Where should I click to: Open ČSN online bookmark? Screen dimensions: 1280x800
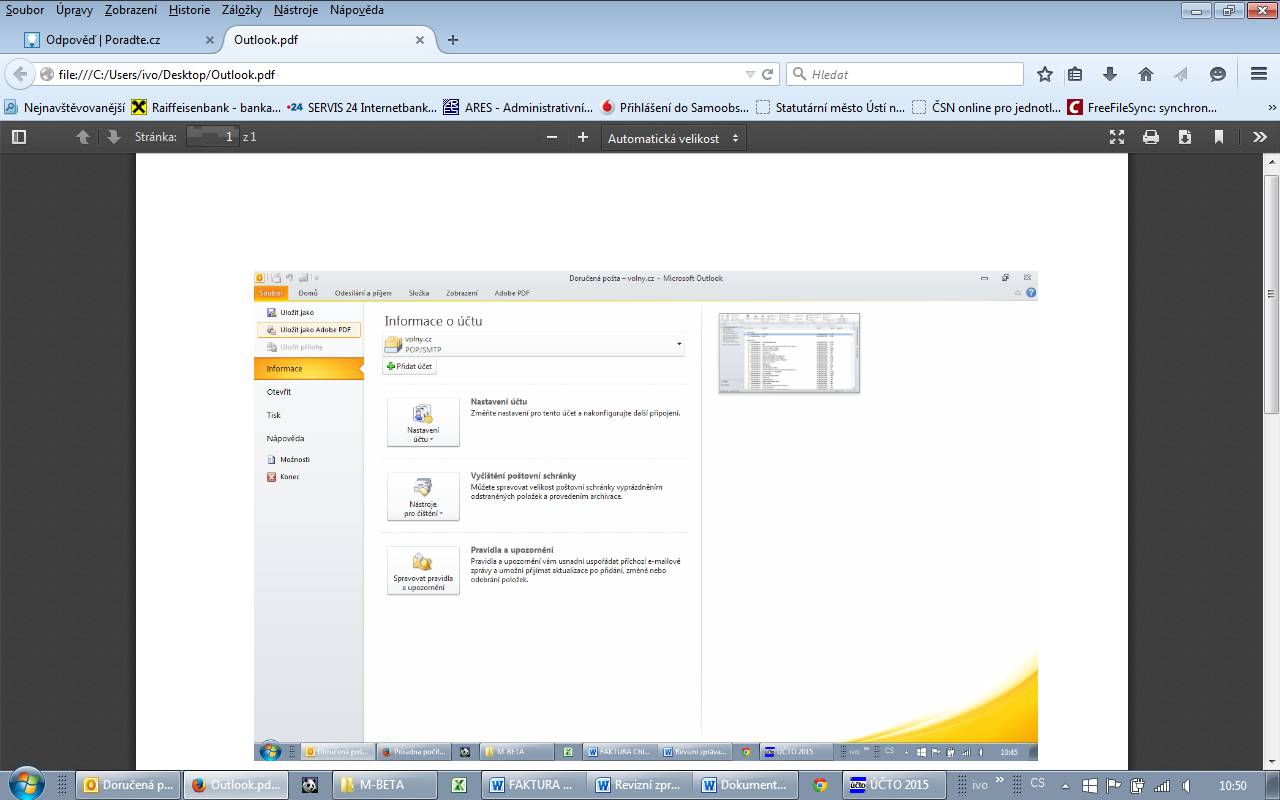(986, 107)
